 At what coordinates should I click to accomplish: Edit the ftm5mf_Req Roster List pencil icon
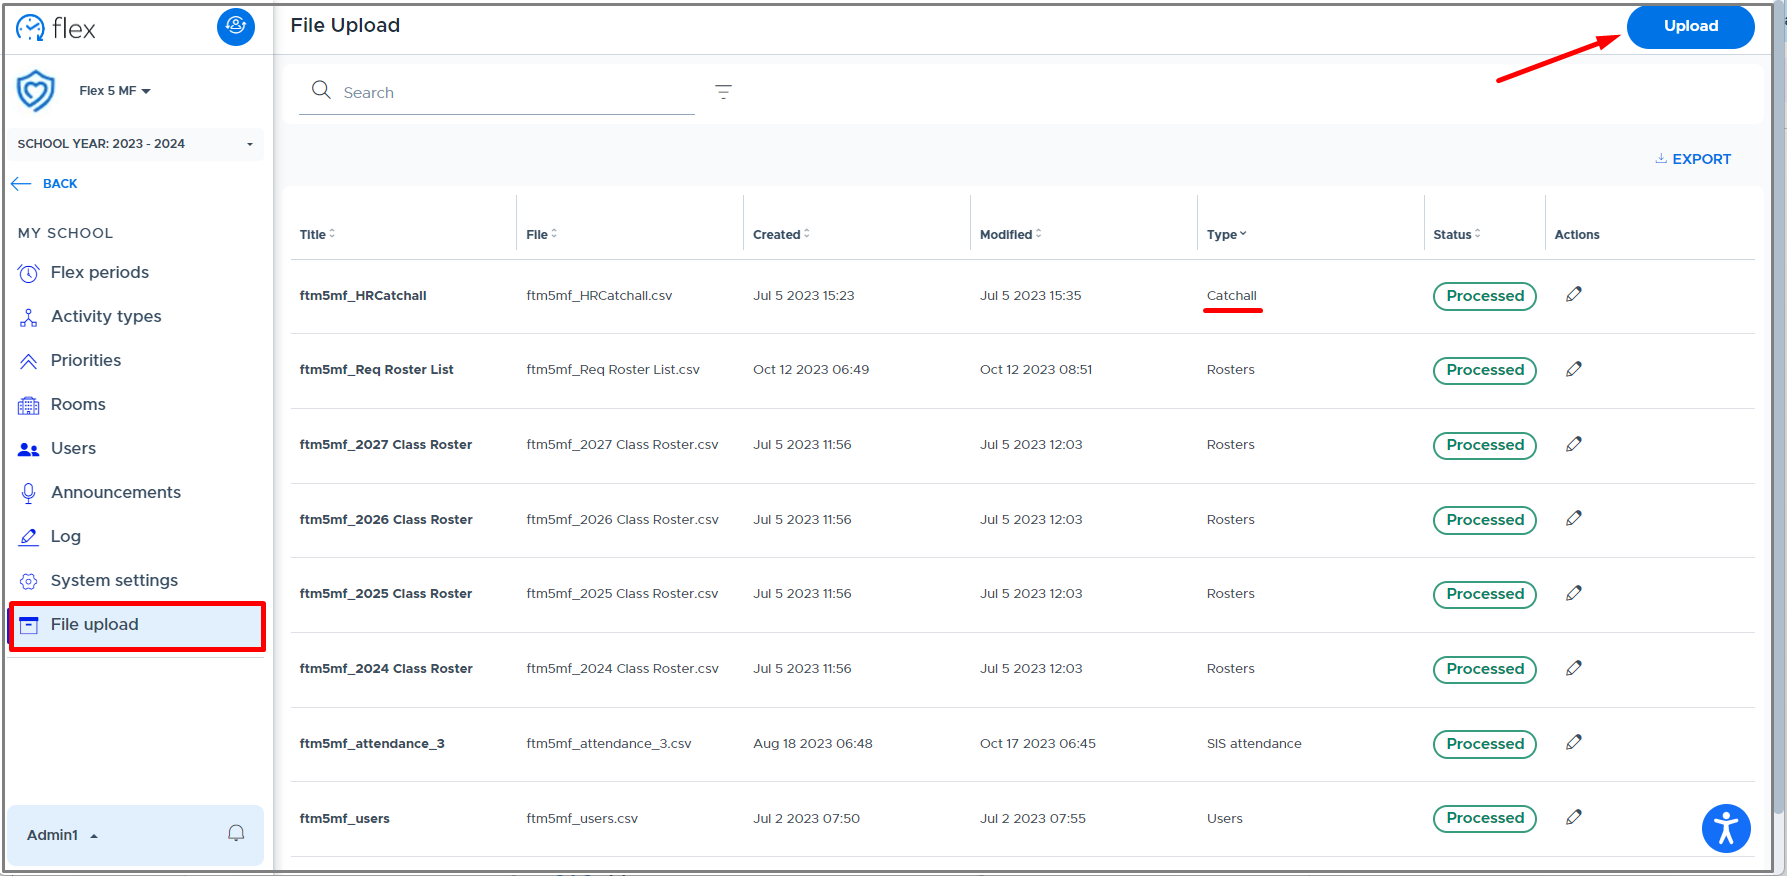point(1574,369)
